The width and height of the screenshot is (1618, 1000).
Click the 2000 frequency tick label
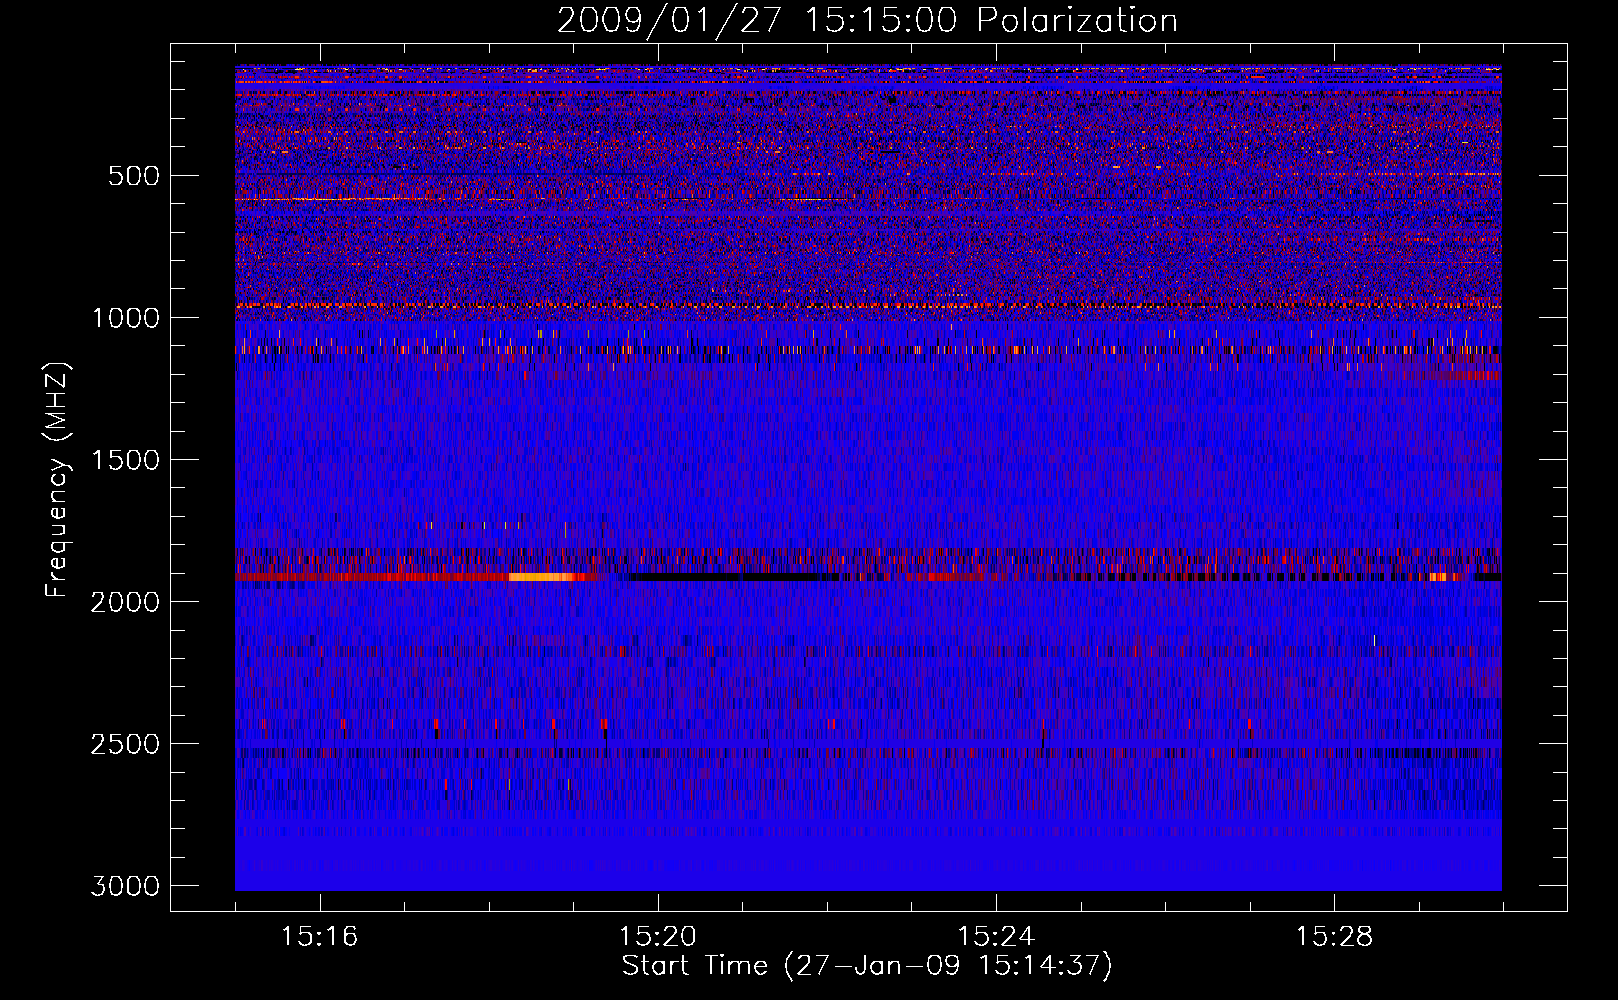click(126, 602)
